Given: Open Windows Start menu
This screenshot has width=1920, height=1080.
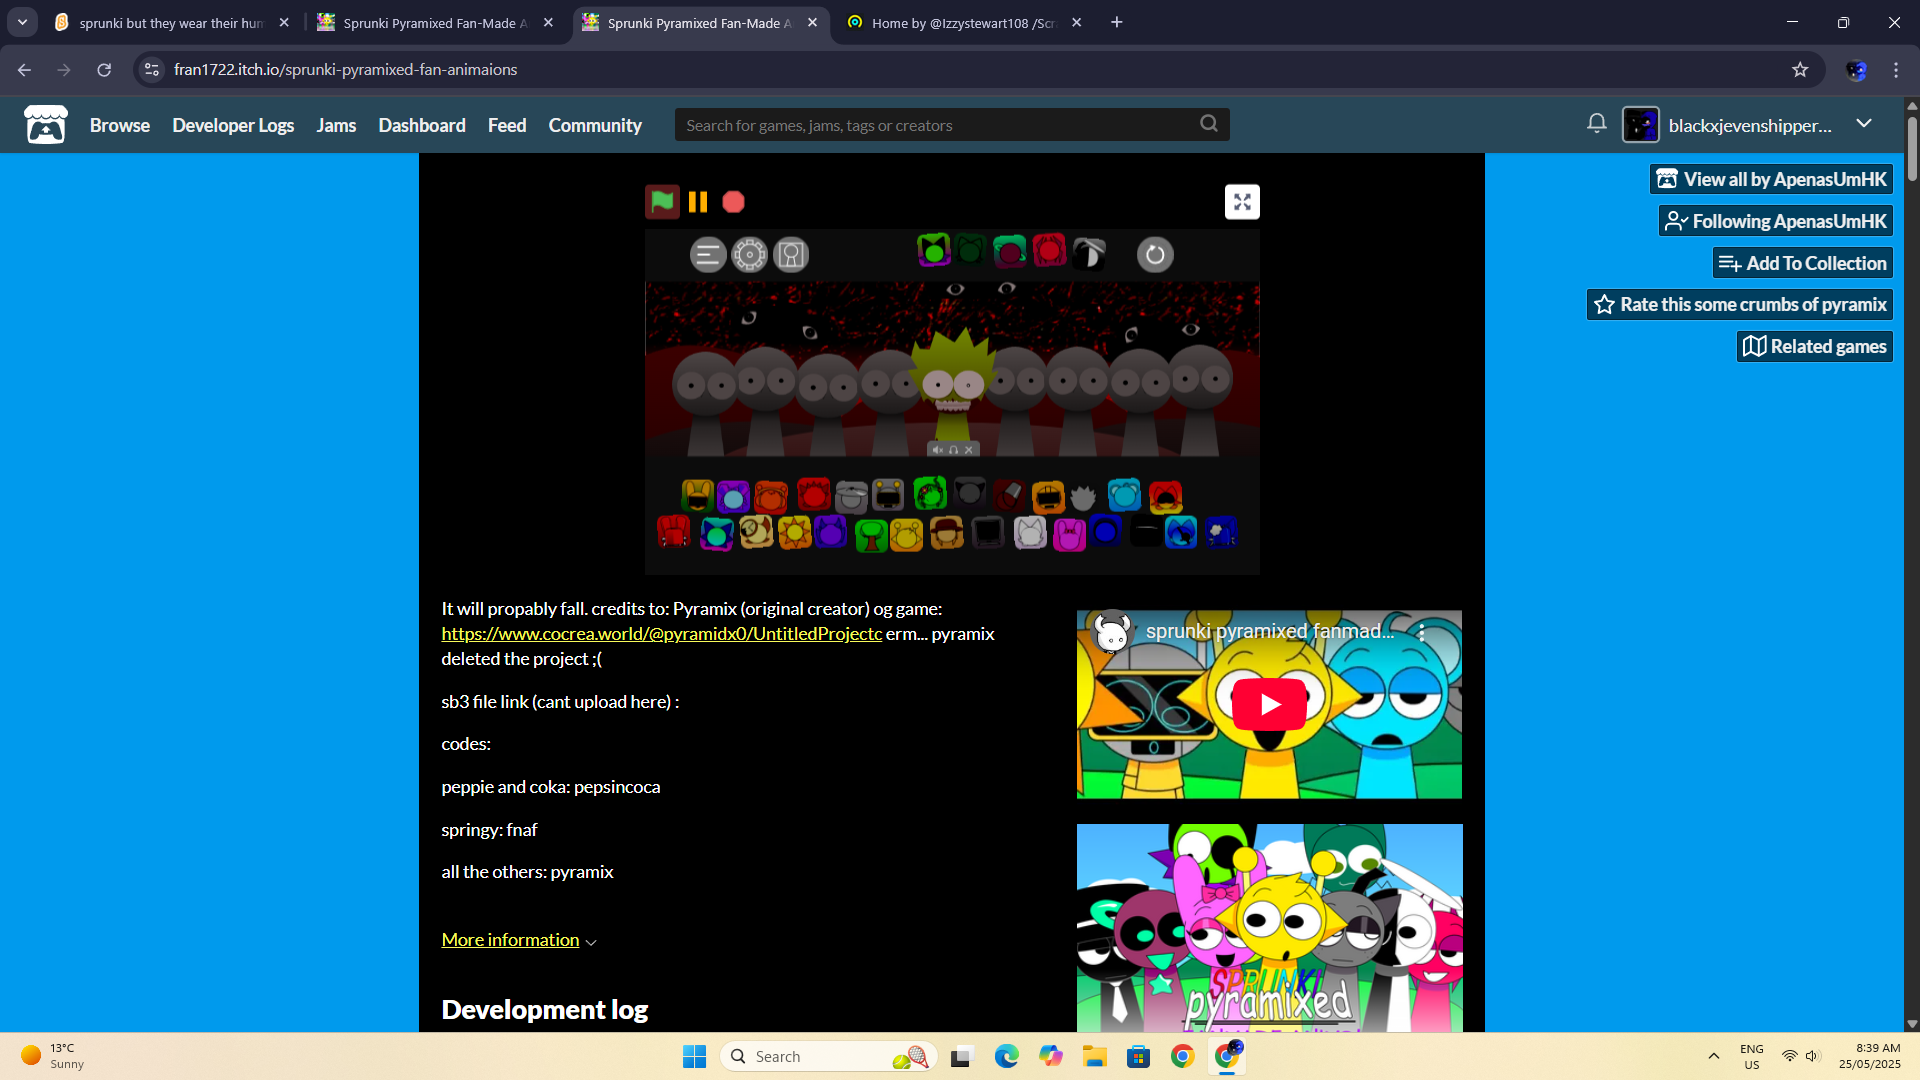Looking at the screenshot, I should pos(694,1056).
